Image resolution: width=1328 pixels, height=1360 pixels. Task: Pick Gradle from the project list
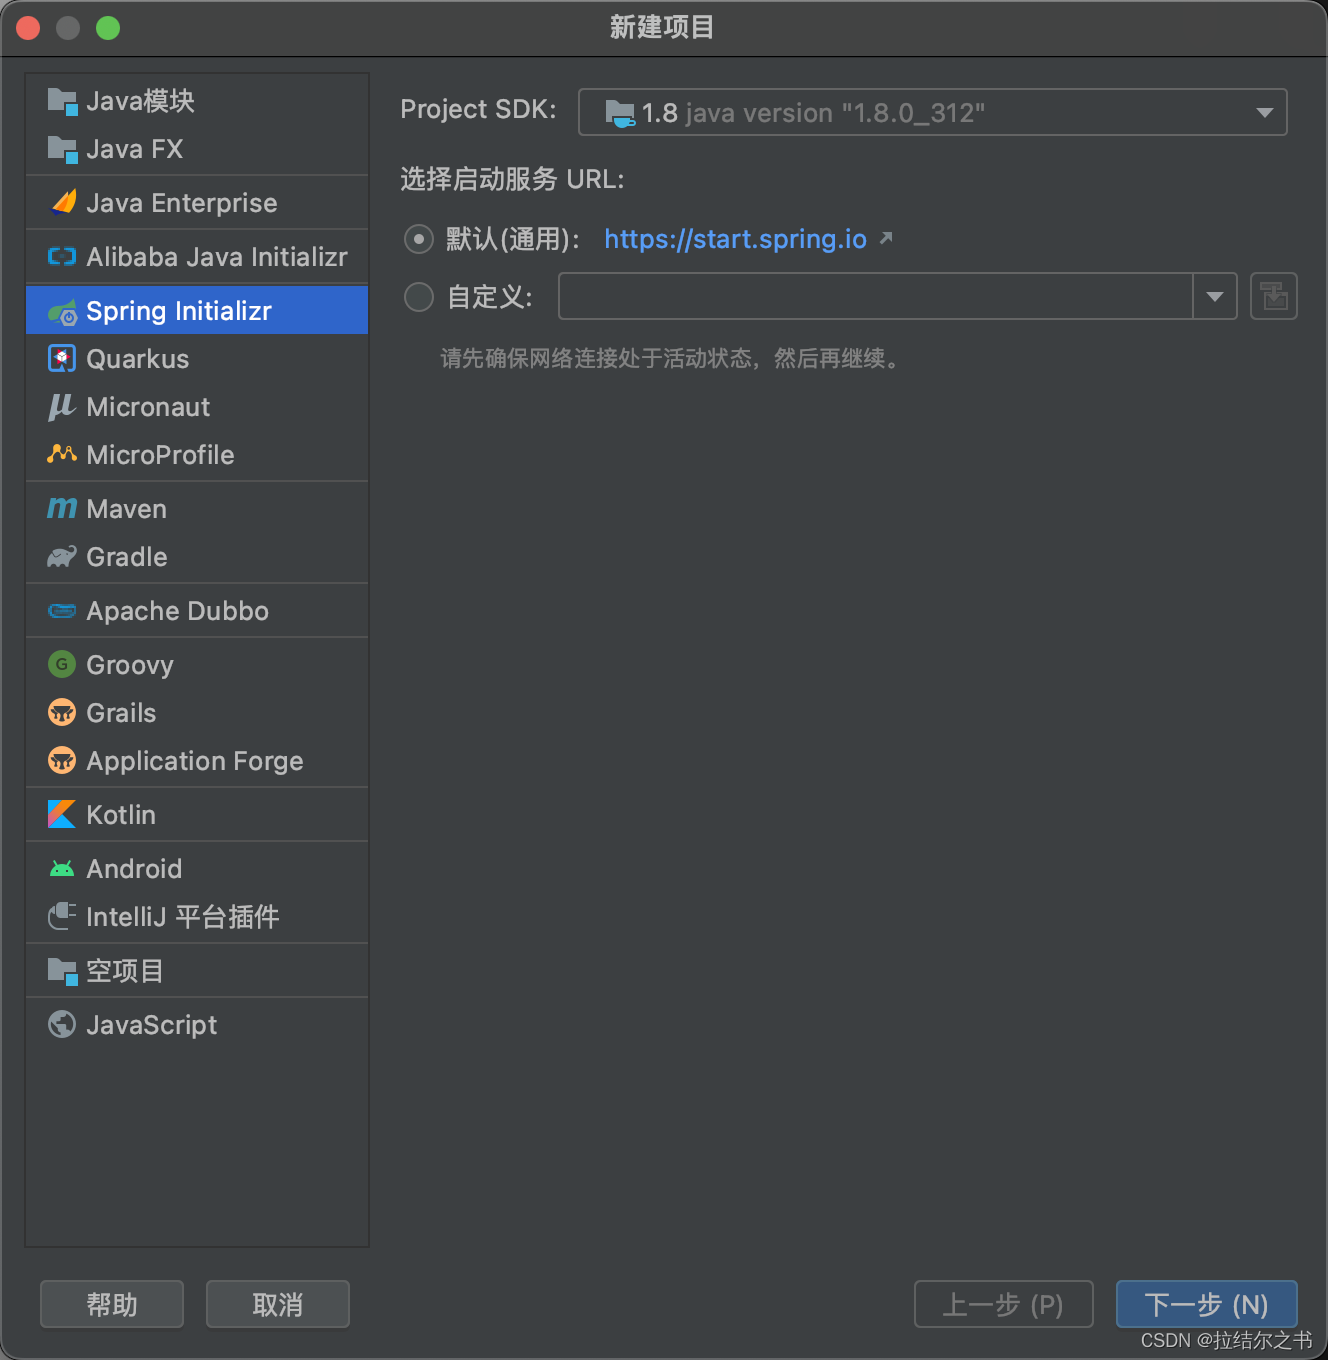197,557
